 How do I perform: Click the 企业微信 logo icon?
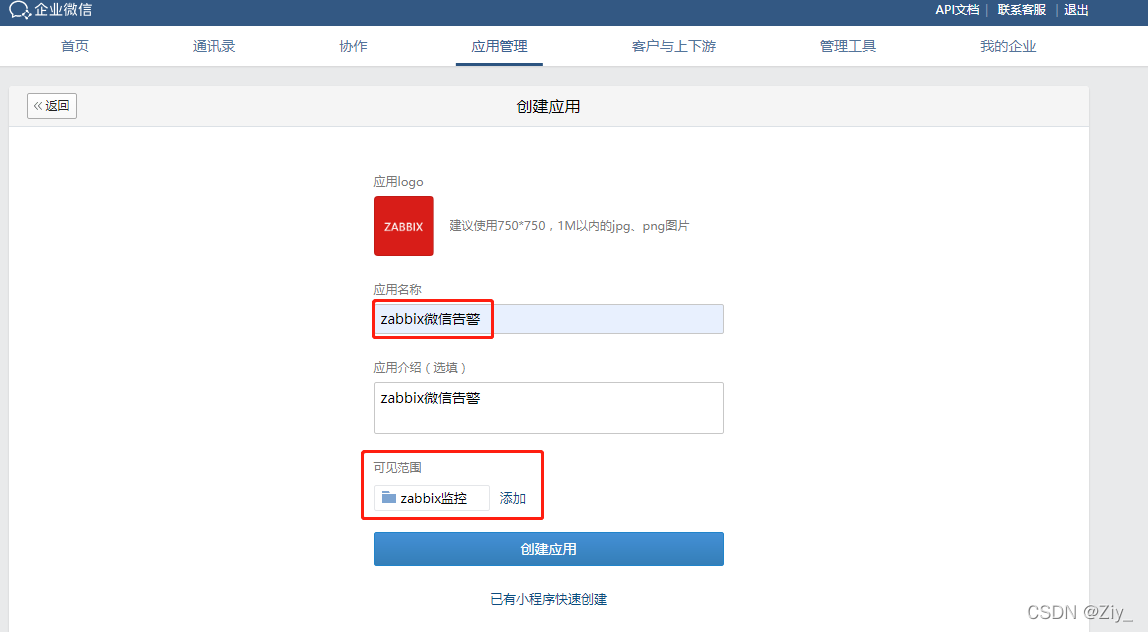coord(20,10)
